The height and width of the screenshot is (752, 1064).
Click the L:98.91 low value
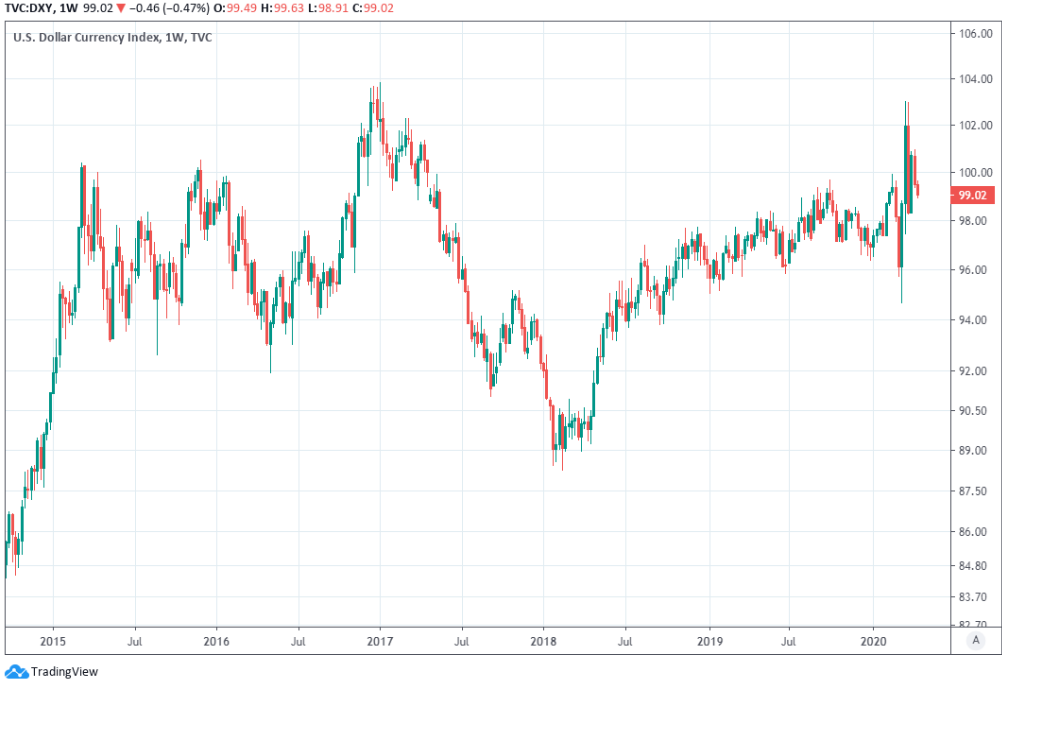(328, 8)
